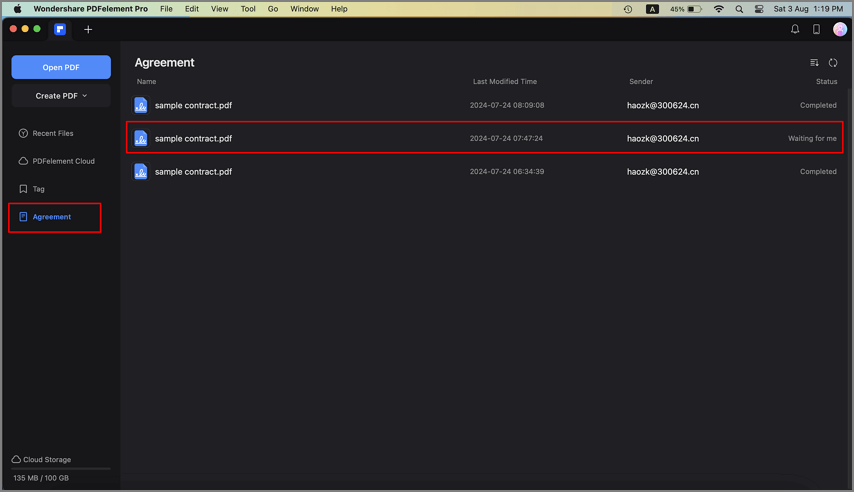Open a new tab with plus icon
The image size is (854, 492).
88,29
